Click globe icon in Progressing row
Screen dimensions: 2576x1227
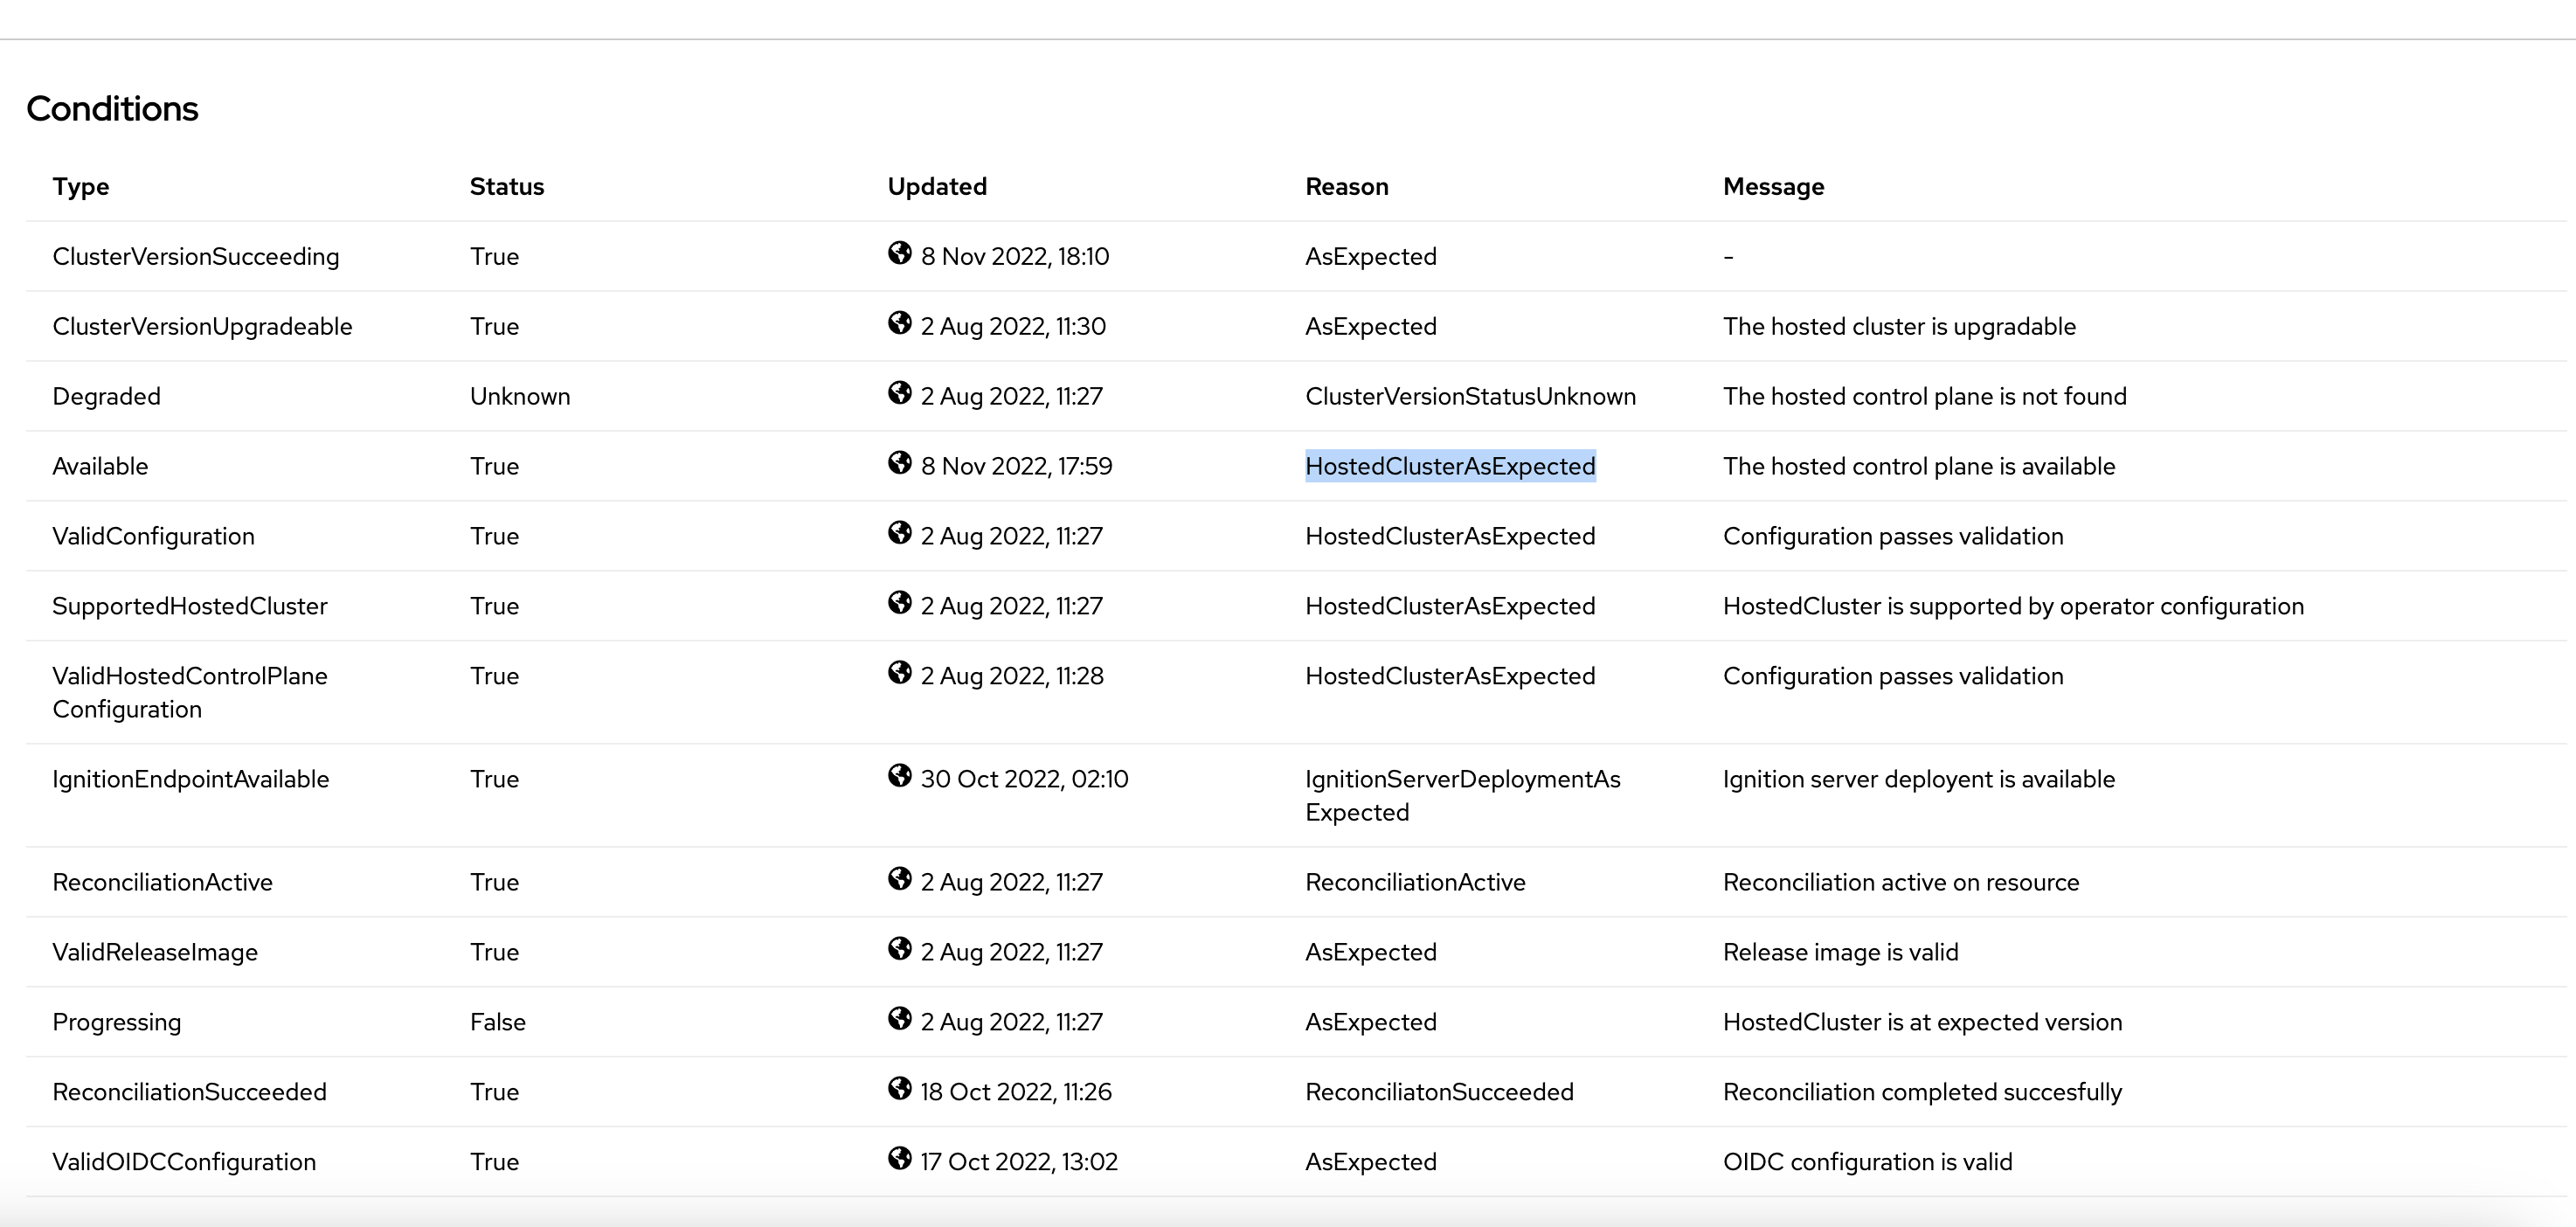pyautogui.click(x=899, y=1019)
